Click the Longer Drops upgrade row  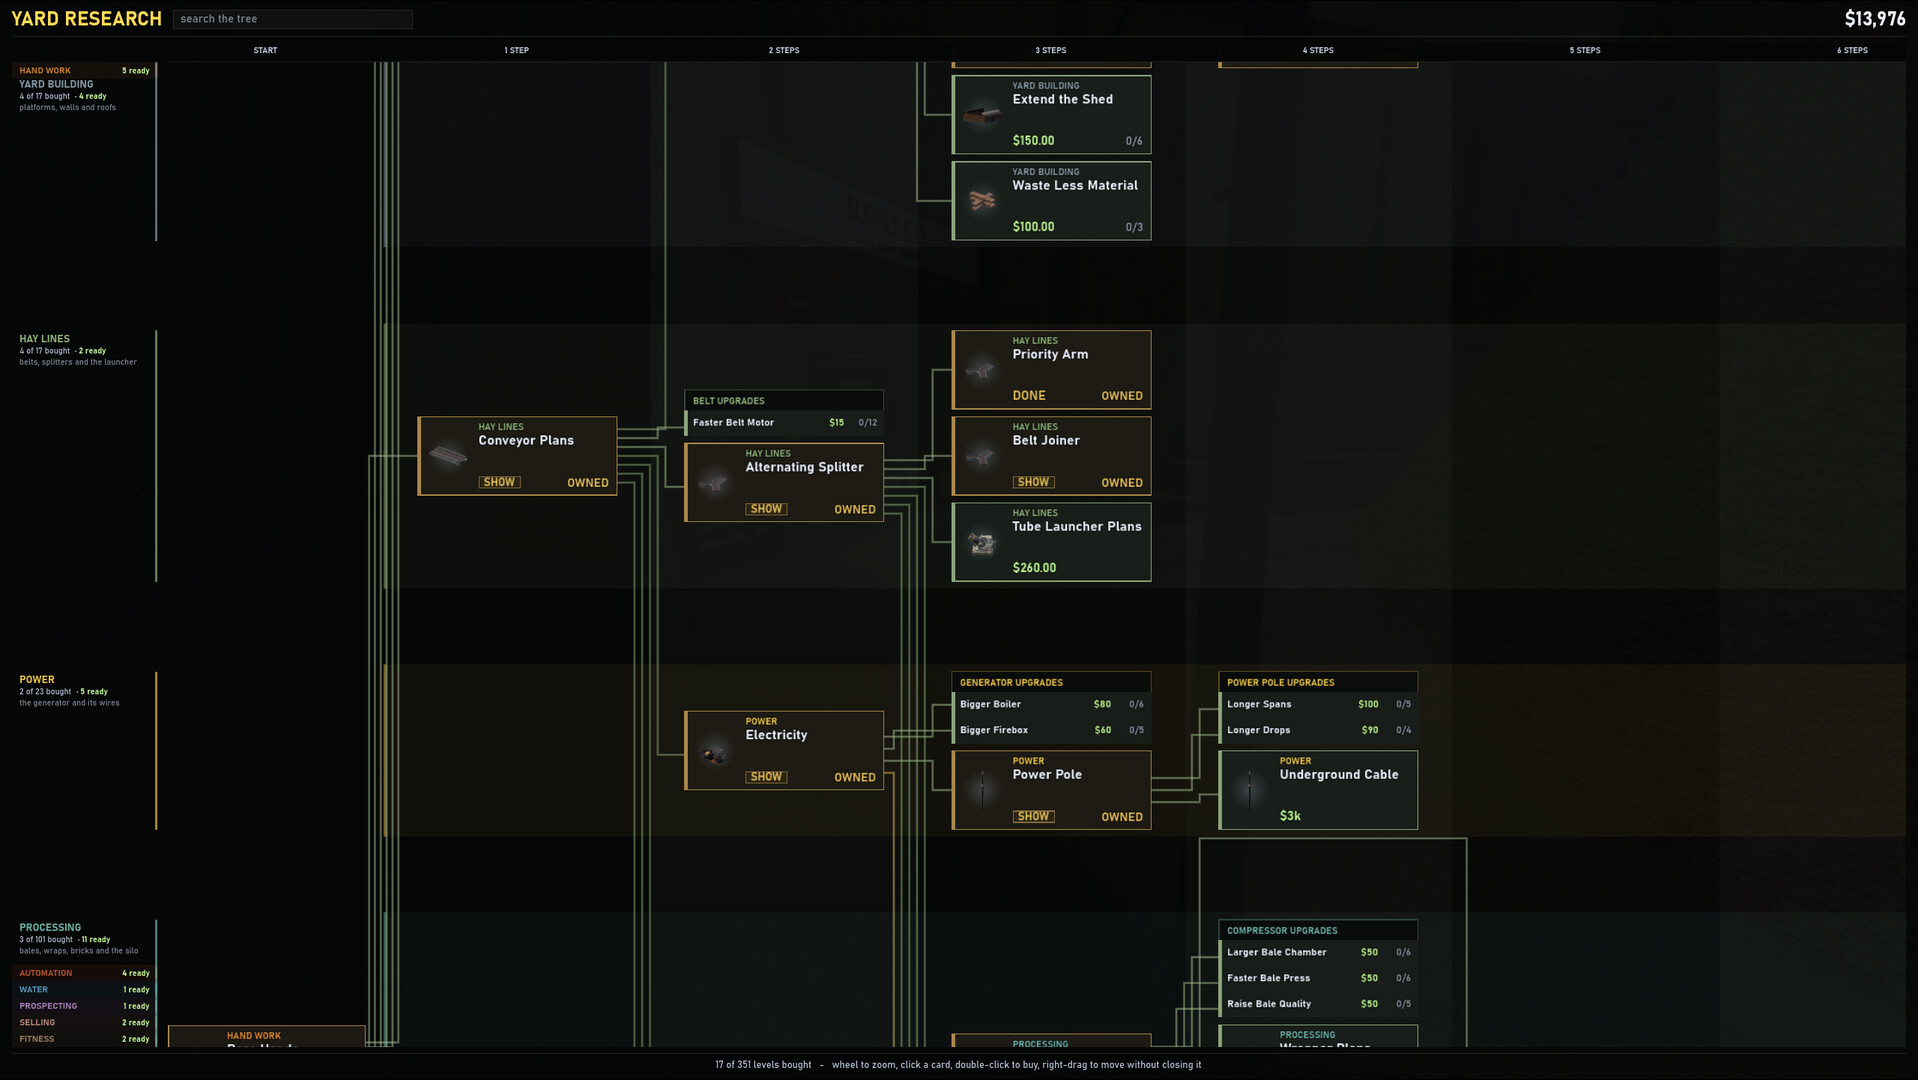1318,730
